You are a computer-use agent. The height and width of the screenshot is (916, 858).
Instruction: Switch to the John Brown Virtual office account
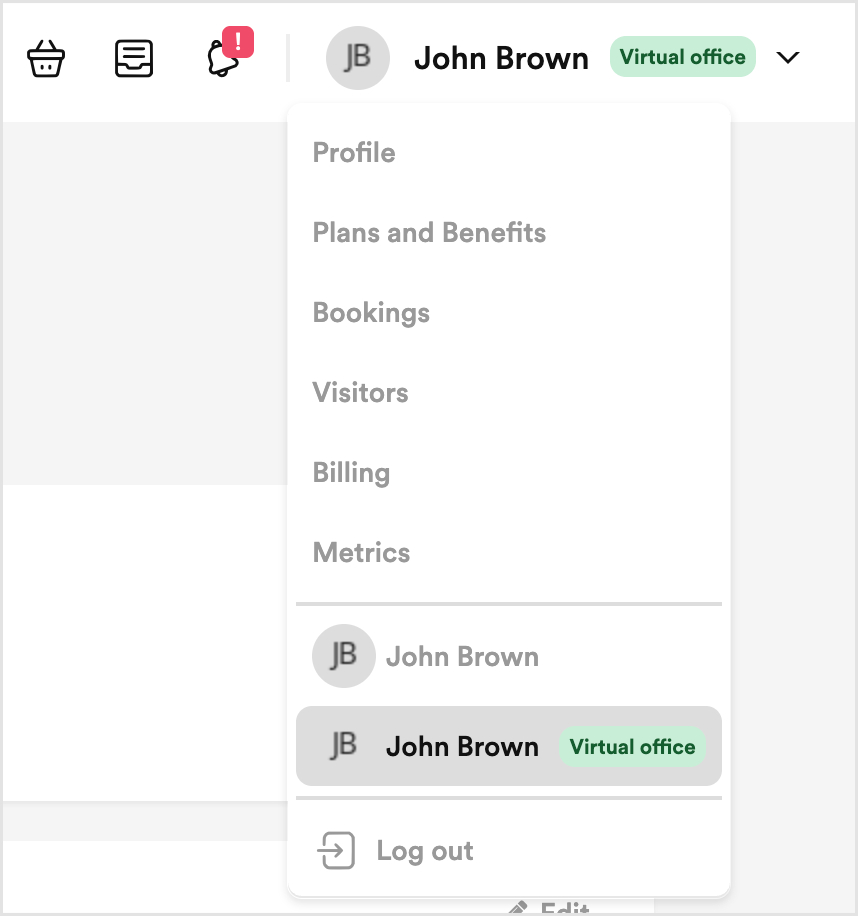pos(509,746)
